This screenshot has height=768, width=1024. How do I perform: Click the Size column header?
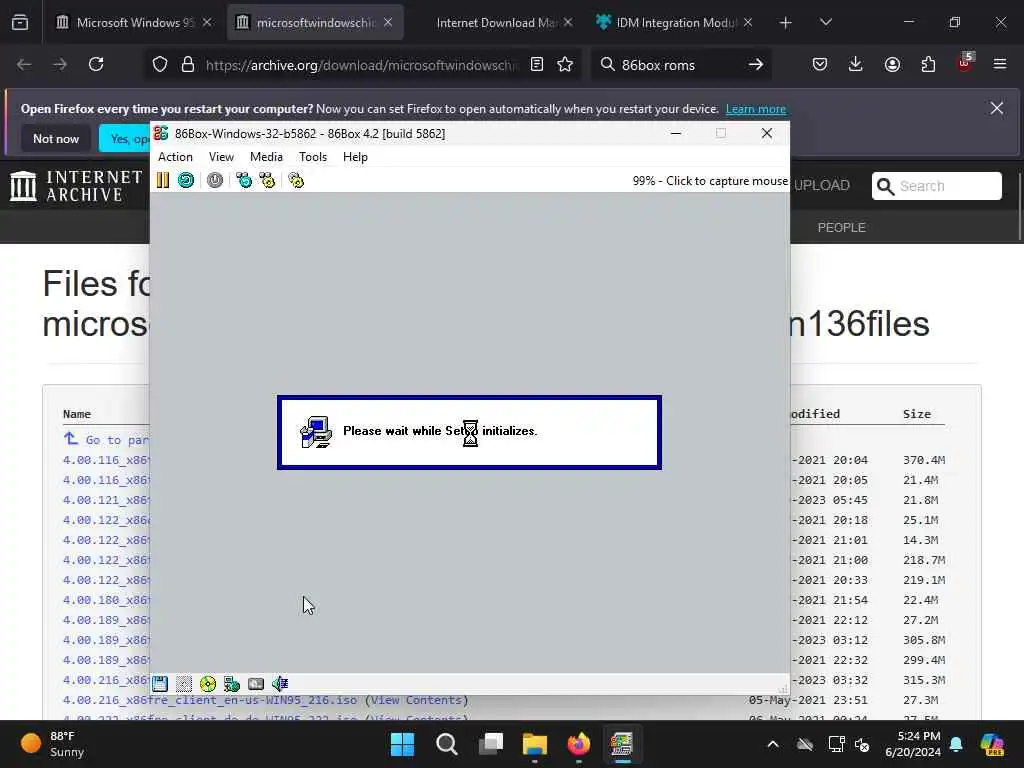point(917,414)
